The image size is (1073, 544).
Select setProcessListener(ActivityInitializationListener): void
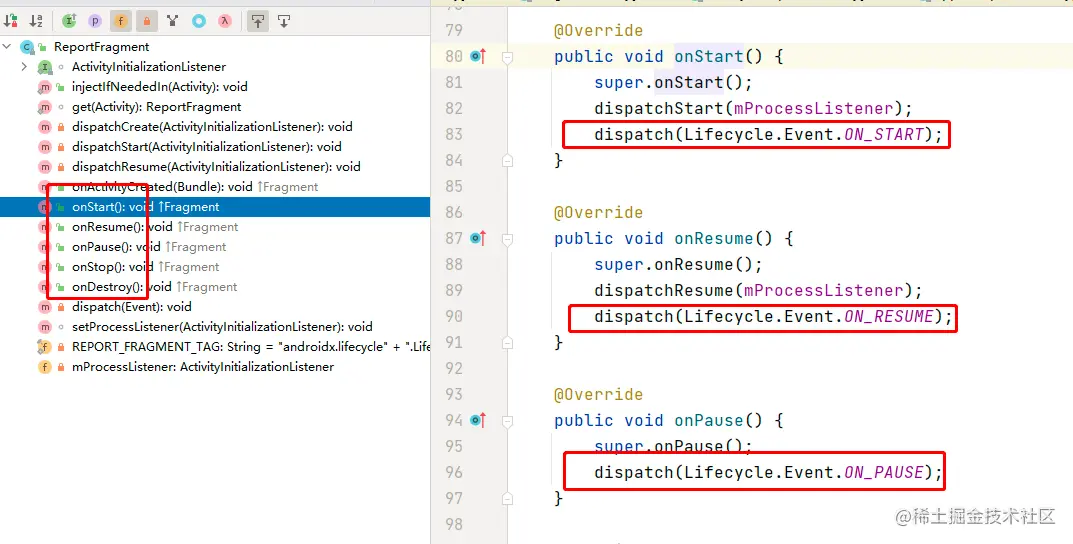[222, 326]
